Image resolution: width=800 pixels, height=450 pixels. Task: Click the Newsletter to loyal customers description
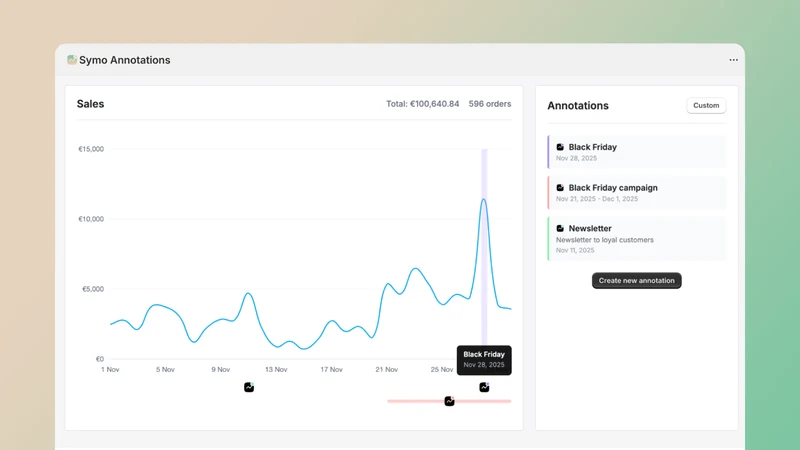click(605, 240)
